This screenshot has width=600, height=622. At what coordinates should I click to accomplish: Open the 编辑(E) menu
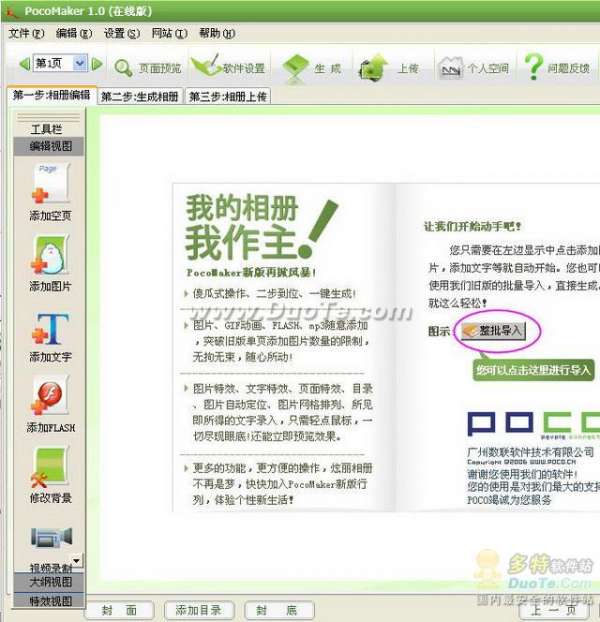(x=74, y=33)
